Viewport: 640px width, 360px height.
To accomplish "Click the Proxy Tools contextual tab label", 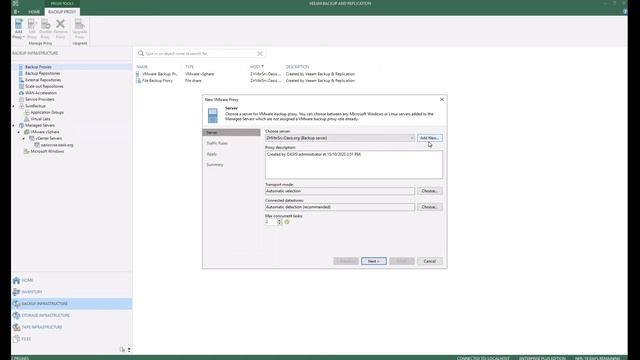I will pos(62,3).
